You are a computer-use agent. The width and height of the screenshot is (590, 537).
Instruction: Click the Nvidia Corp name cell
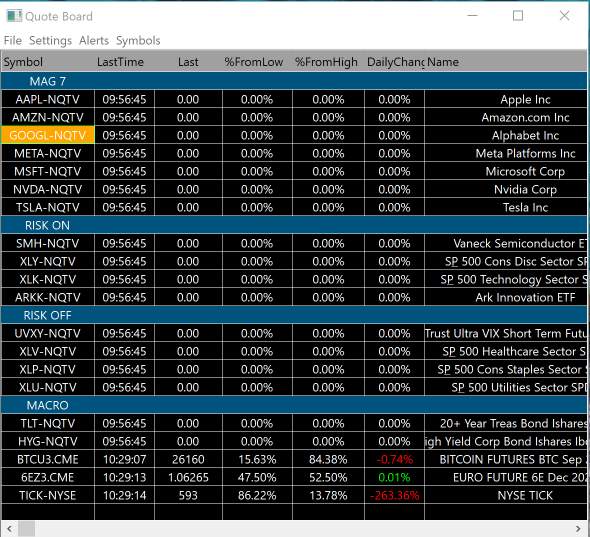pyautogui.click(x=506, y=189)
